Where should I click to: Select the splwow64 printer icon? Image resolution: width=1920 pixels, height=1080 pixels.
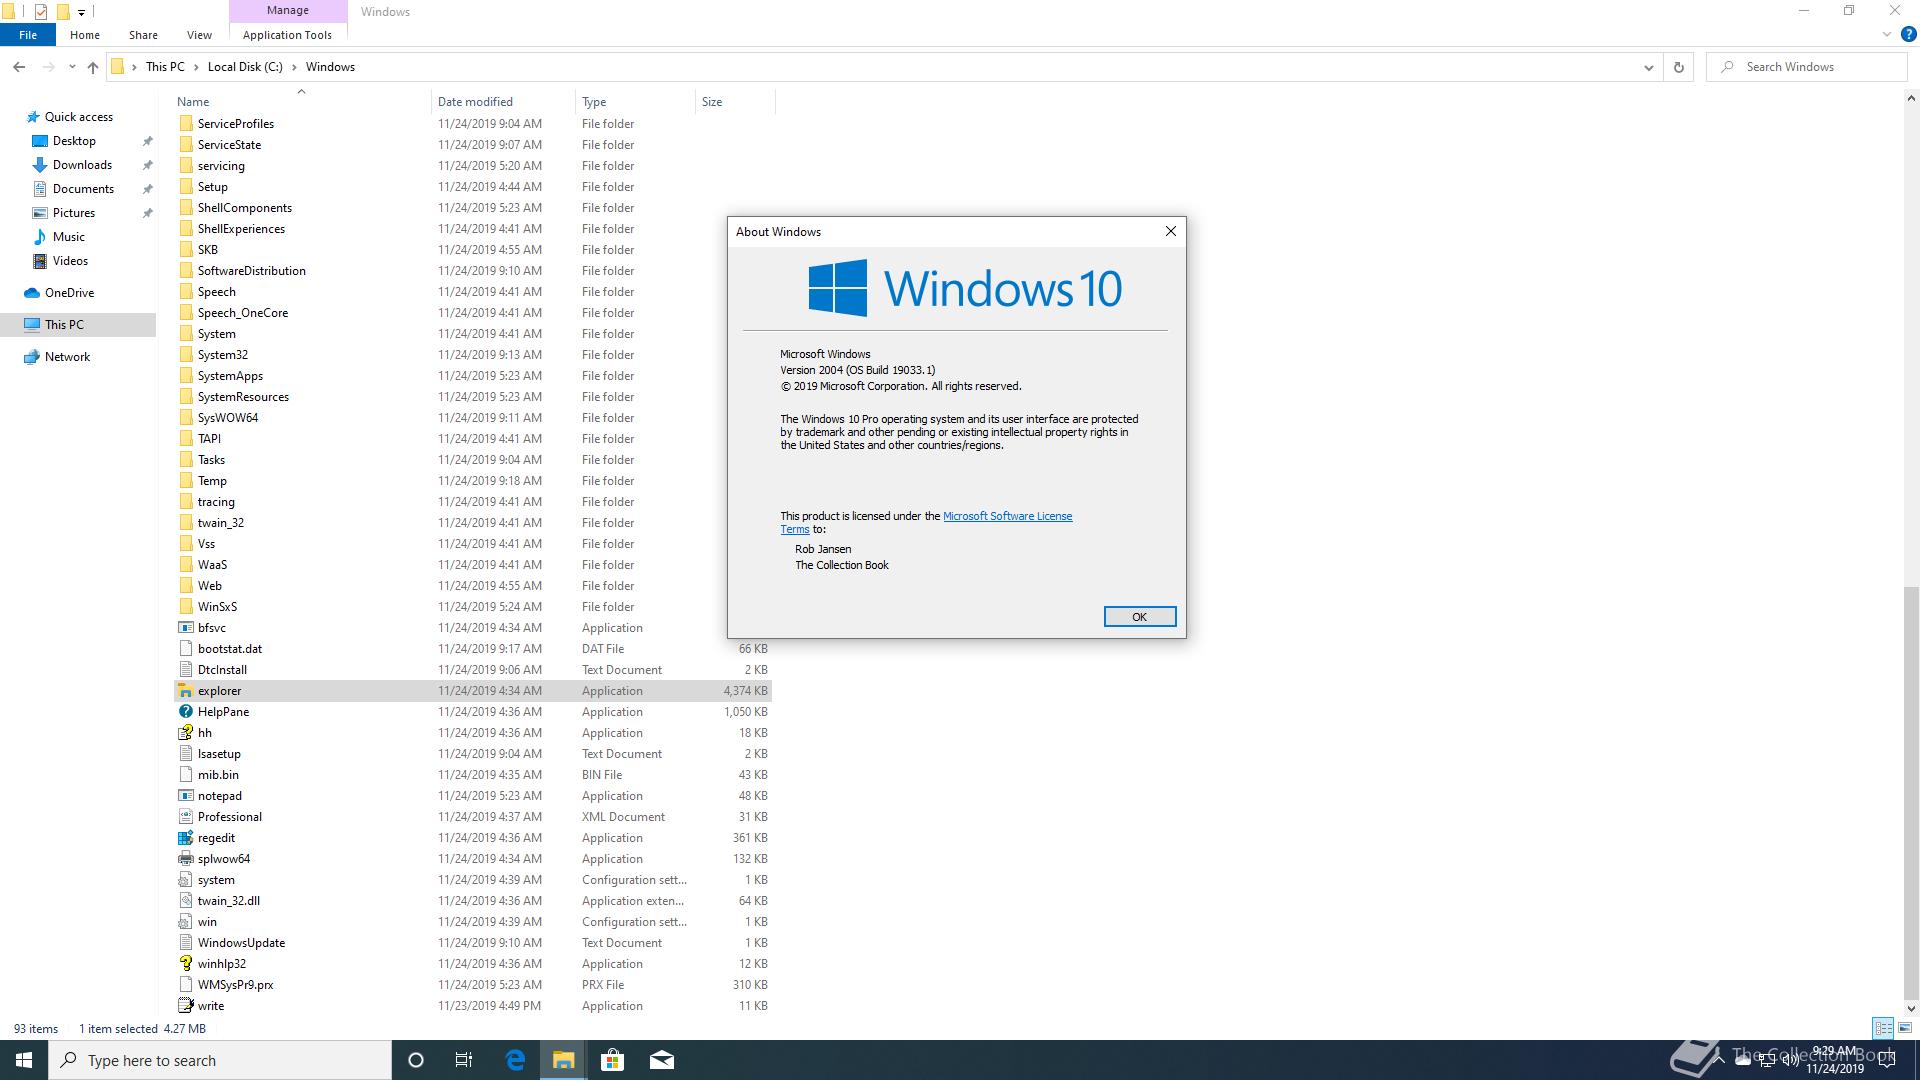[x=185, y=859]
